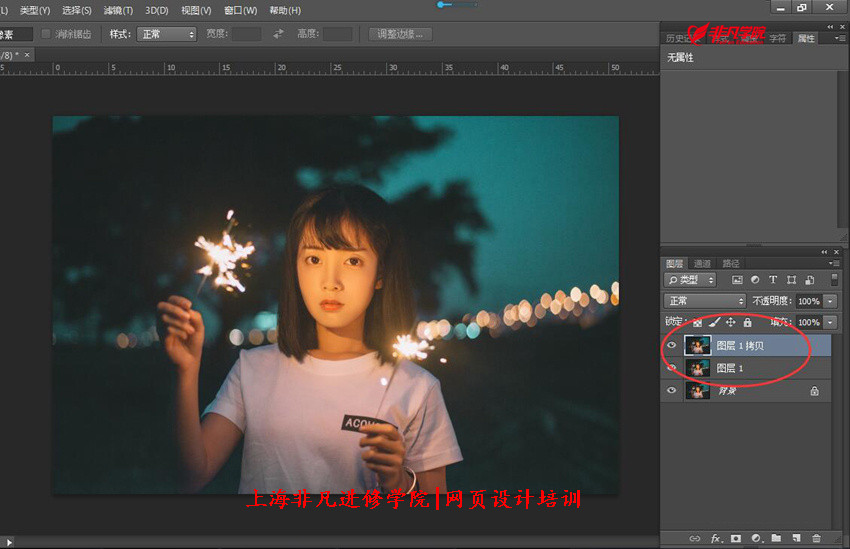Open the 样式 dropdown set to 正常

166,34
